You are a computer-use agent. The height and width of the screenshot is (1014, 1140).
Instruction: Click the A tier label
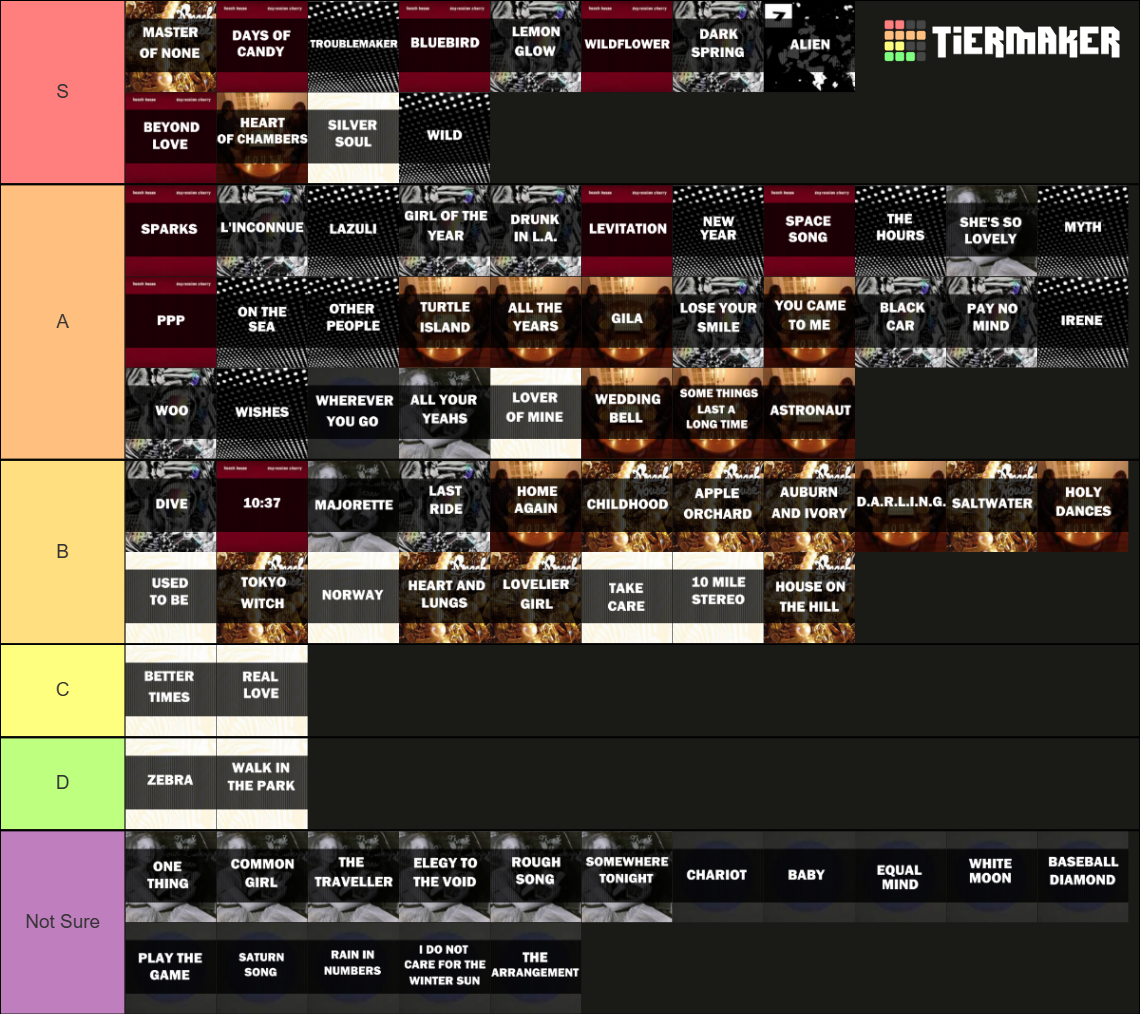coord(63,321)
